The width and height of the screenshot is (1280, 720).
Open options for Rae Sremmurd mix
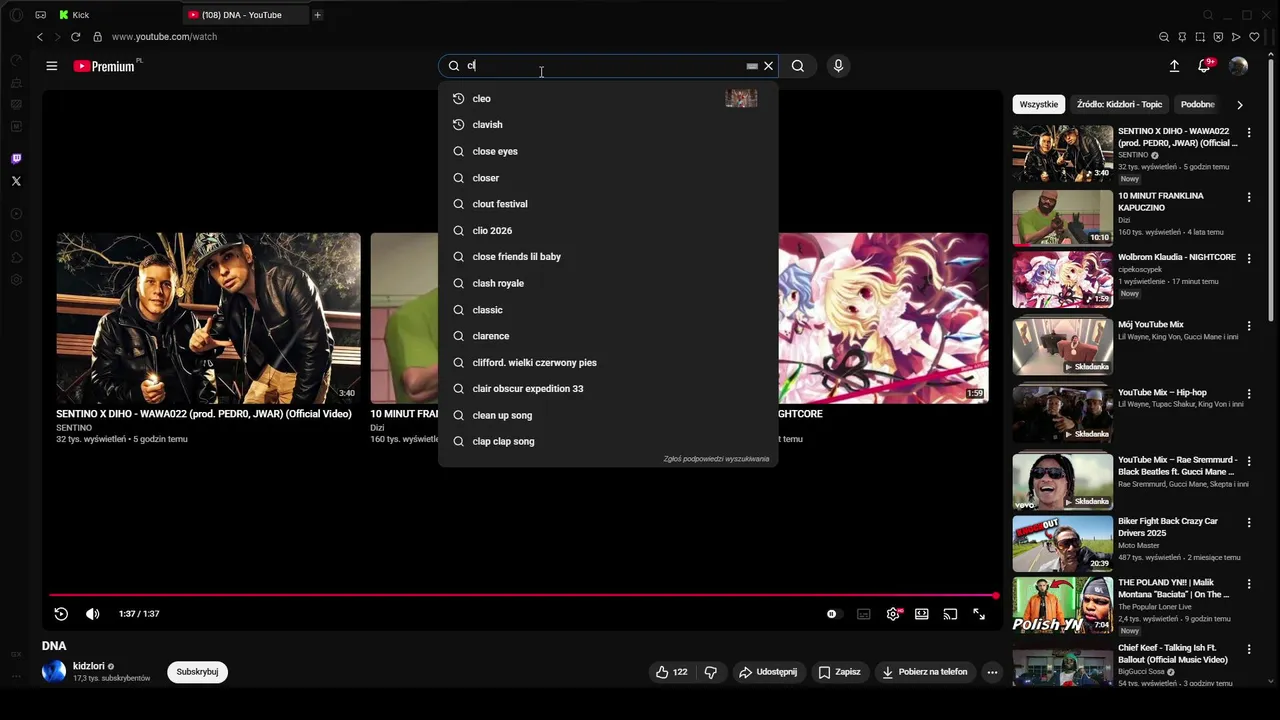point(1248,461)
